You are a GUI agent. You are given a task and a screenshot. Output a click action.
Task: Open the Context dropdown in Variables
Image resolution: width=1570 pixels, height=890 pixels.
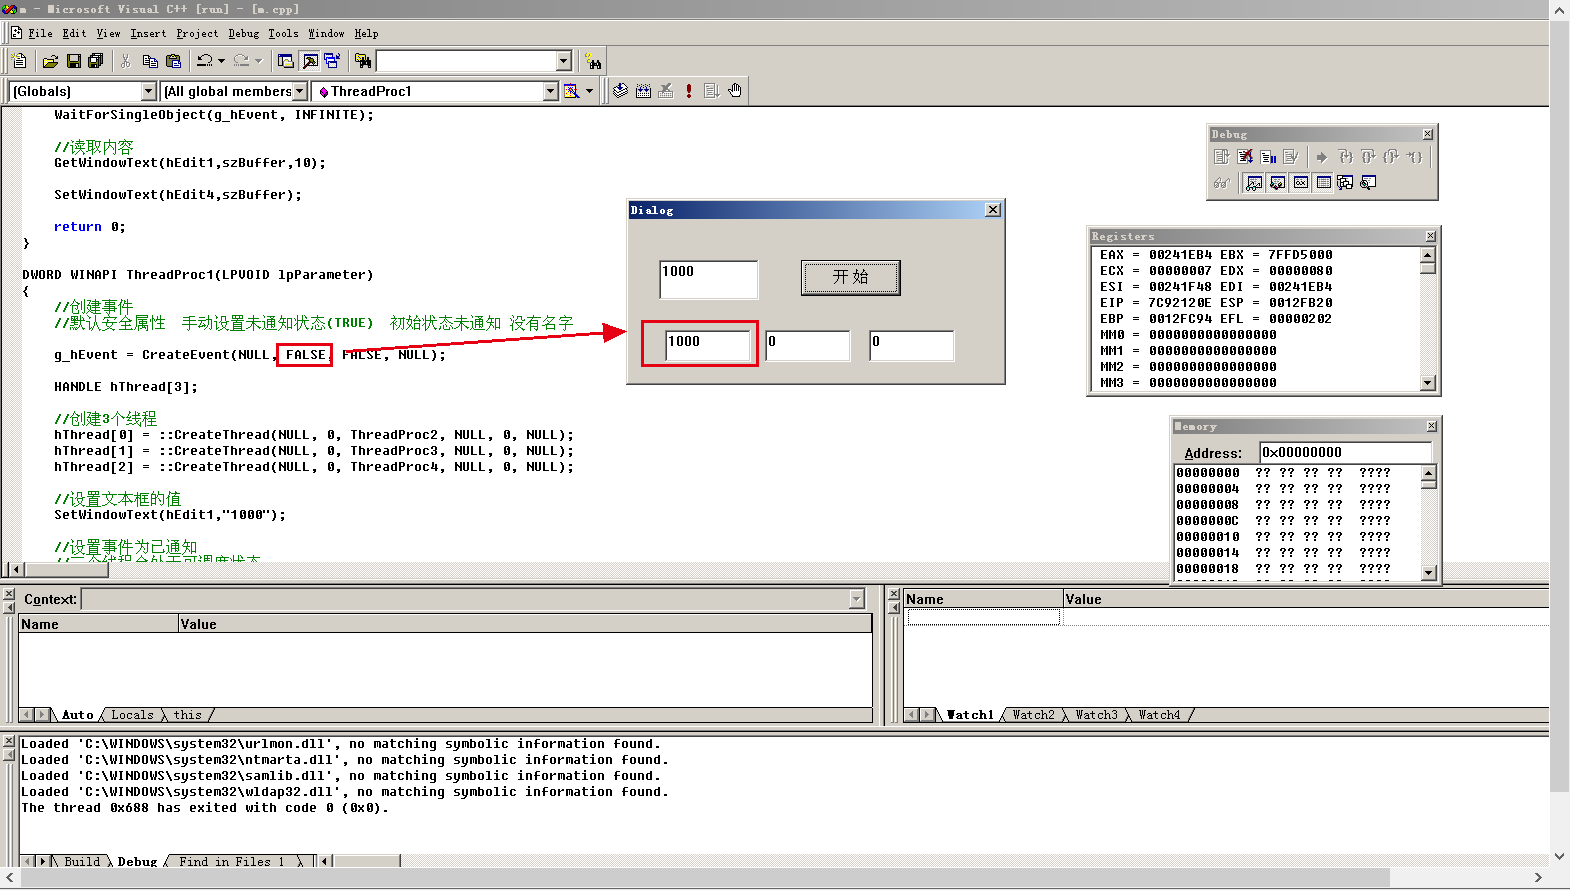coord(856,599)
